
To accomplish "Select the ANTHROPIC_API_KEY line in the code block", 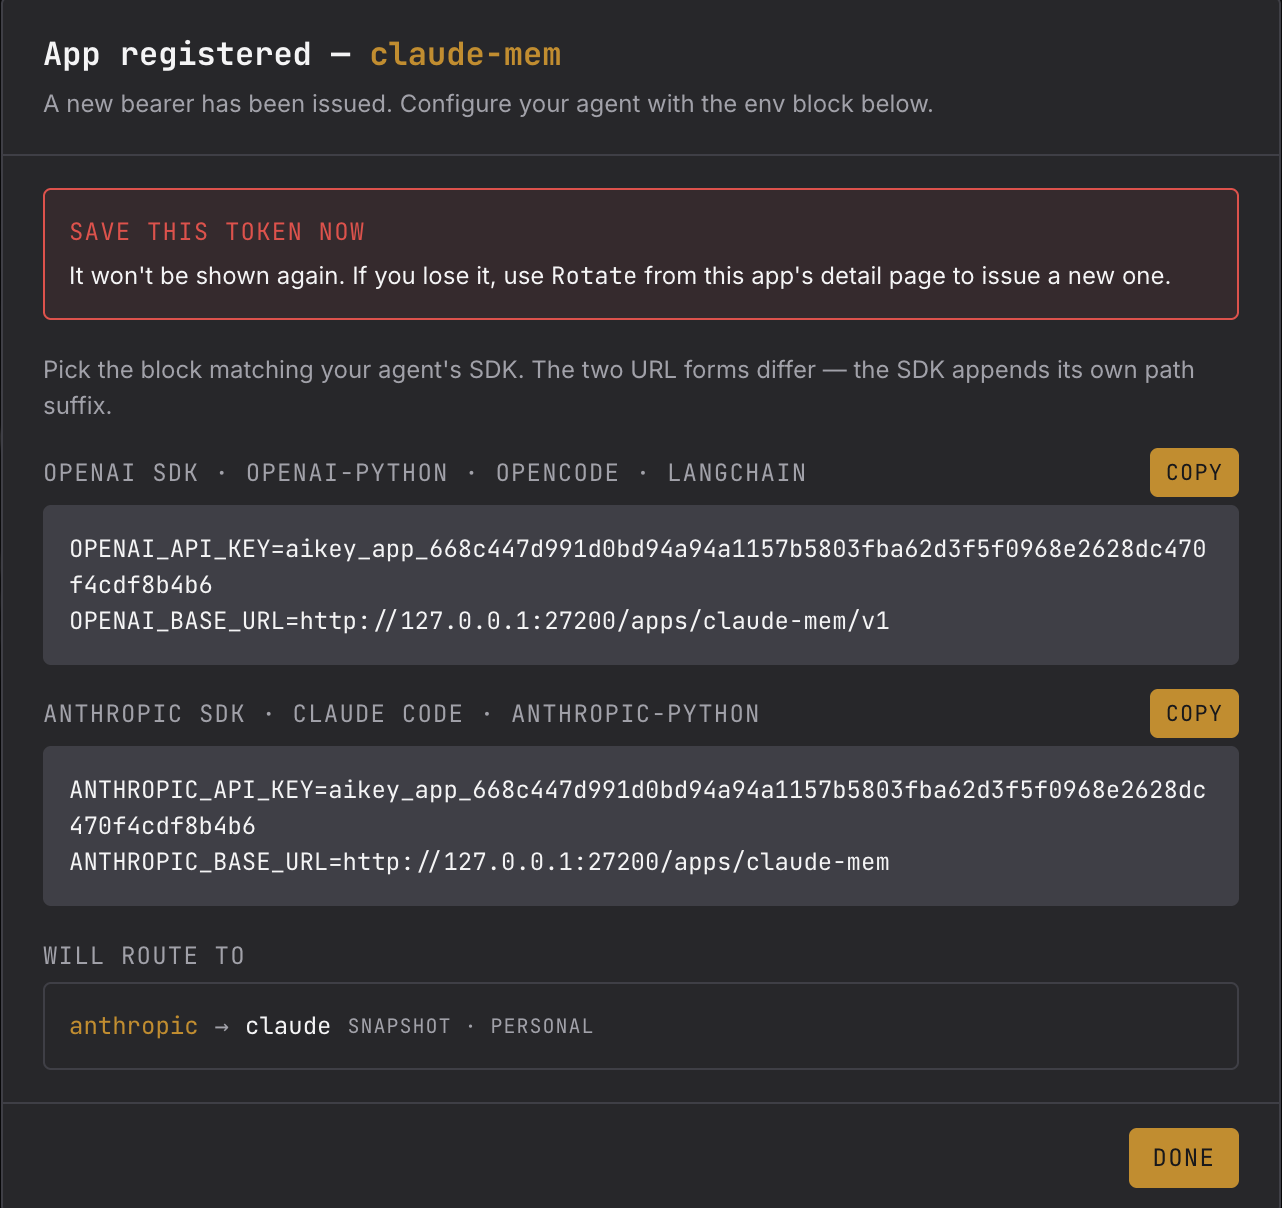I will (638, 808).
